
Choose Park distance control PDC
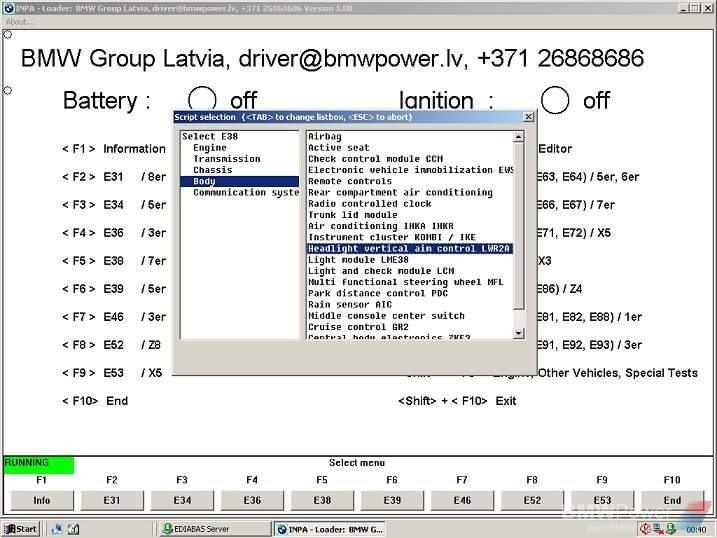tap(378, 293)
